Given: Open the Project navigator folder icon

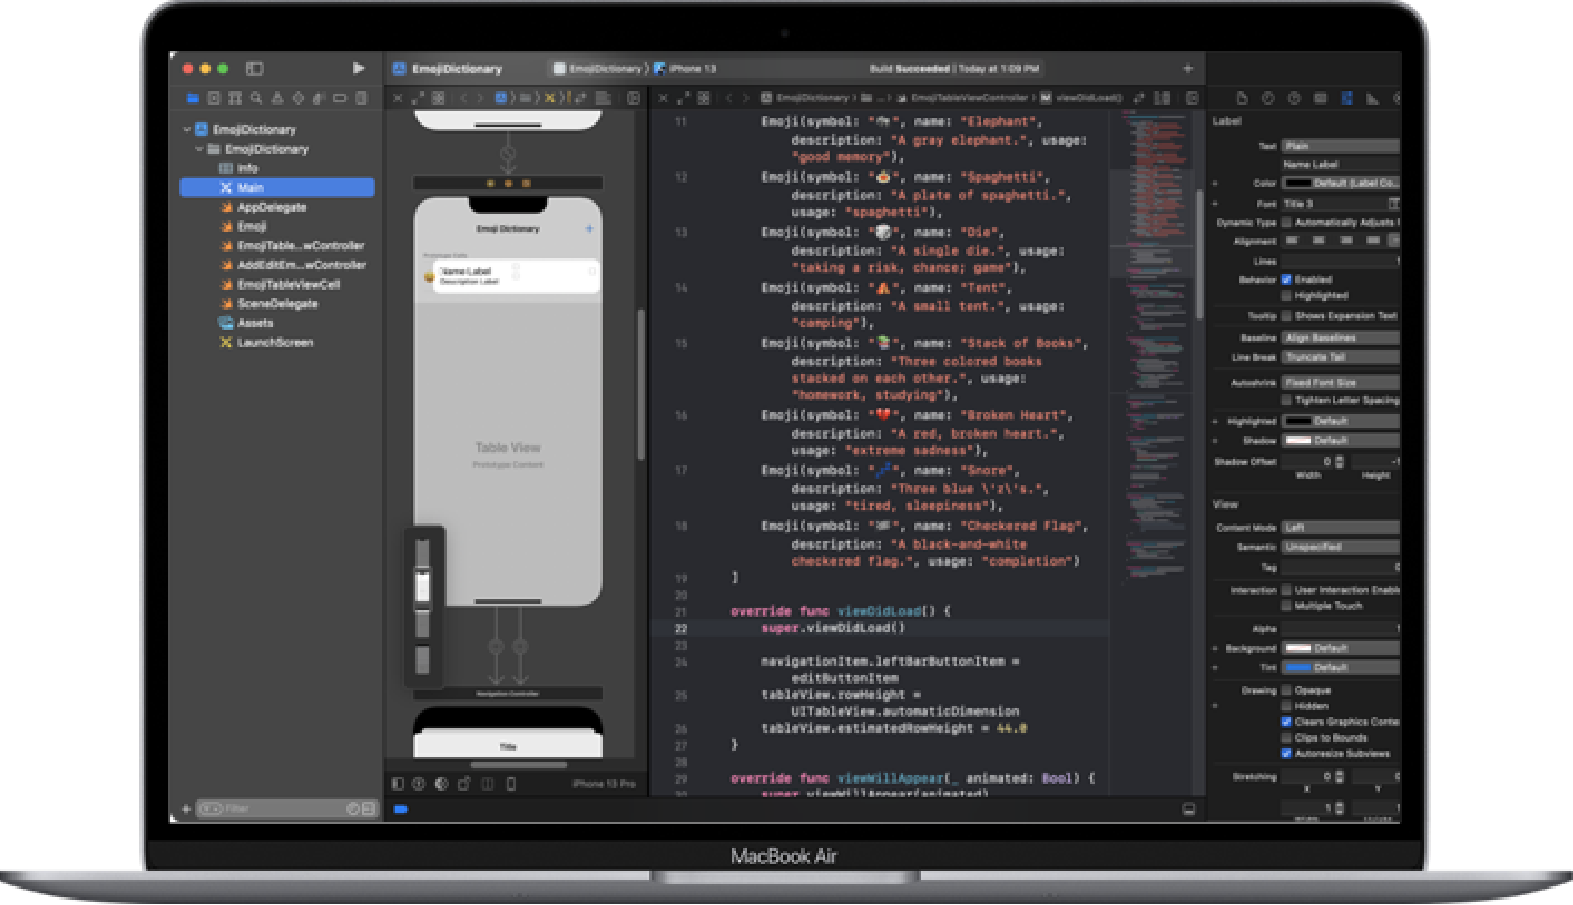Looking at the screenshot, I should click(x=192, y=98).
